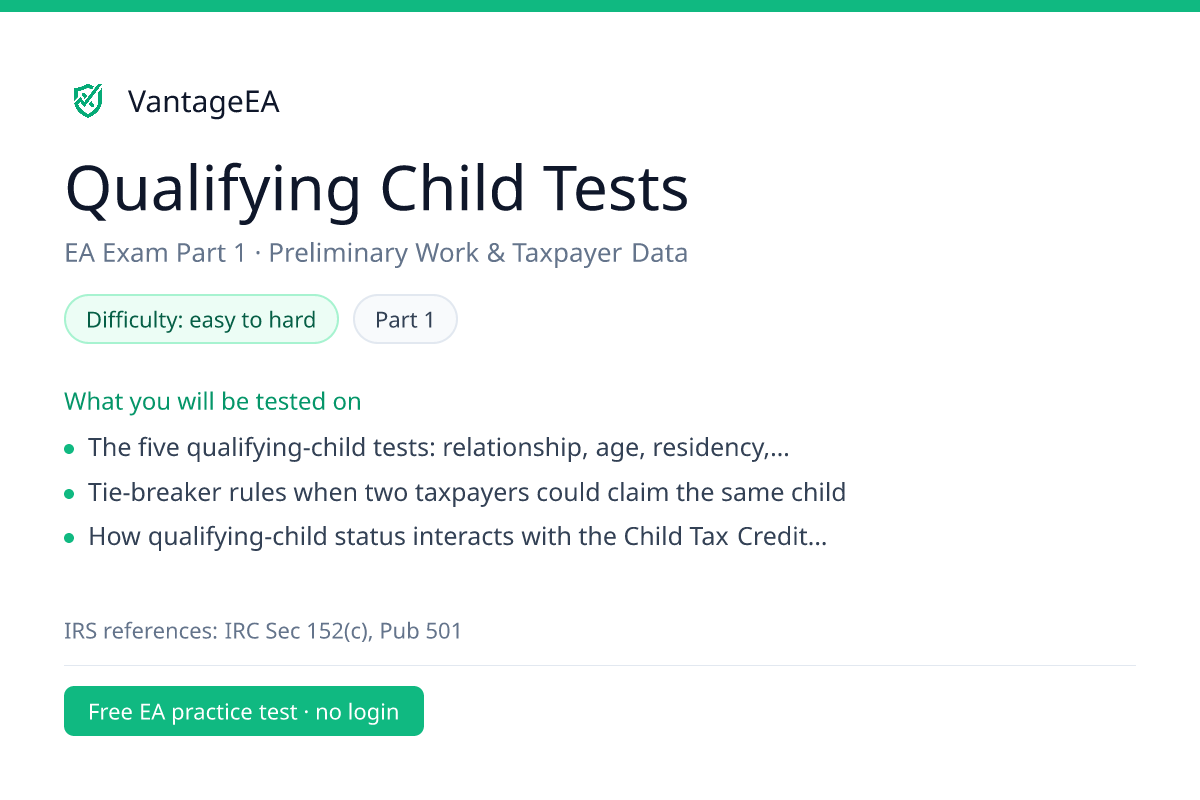1200x800 pixels.
Task: Start the Free EA practice test button
Action: (x=244, y=711)
